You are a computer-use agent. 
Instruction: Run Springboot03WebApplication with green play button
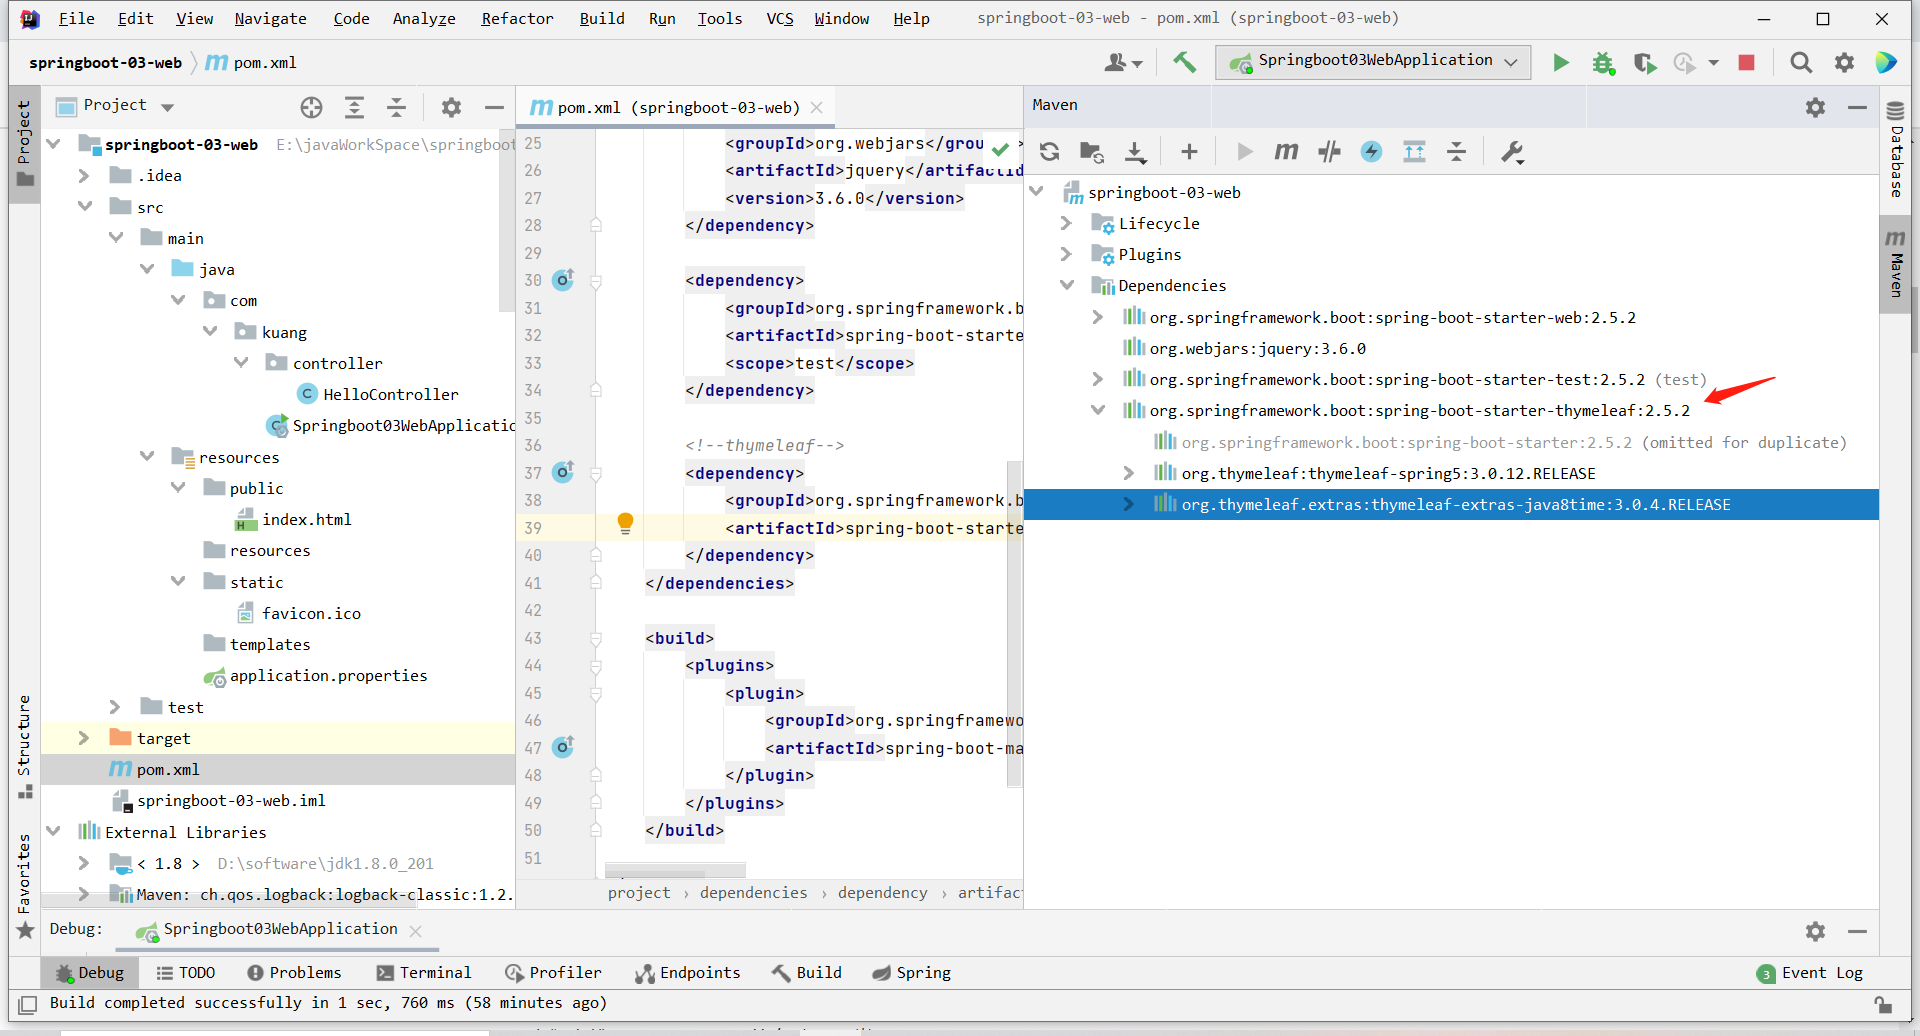1560,63
